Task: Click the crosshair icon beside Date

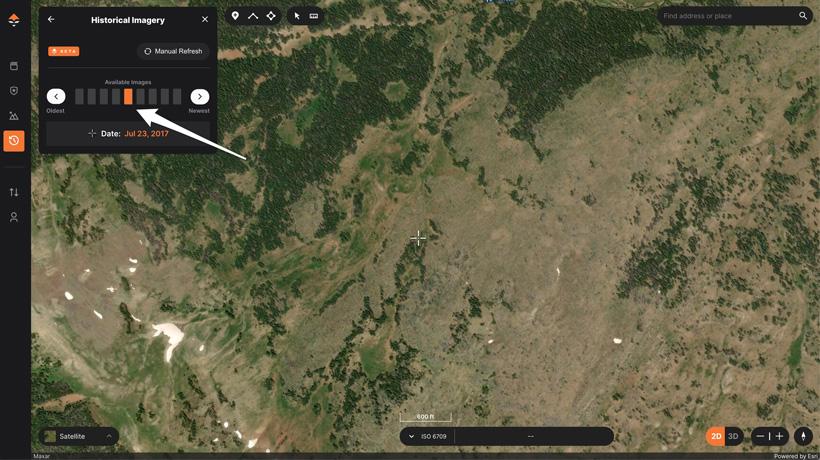Action: (92, 133)
